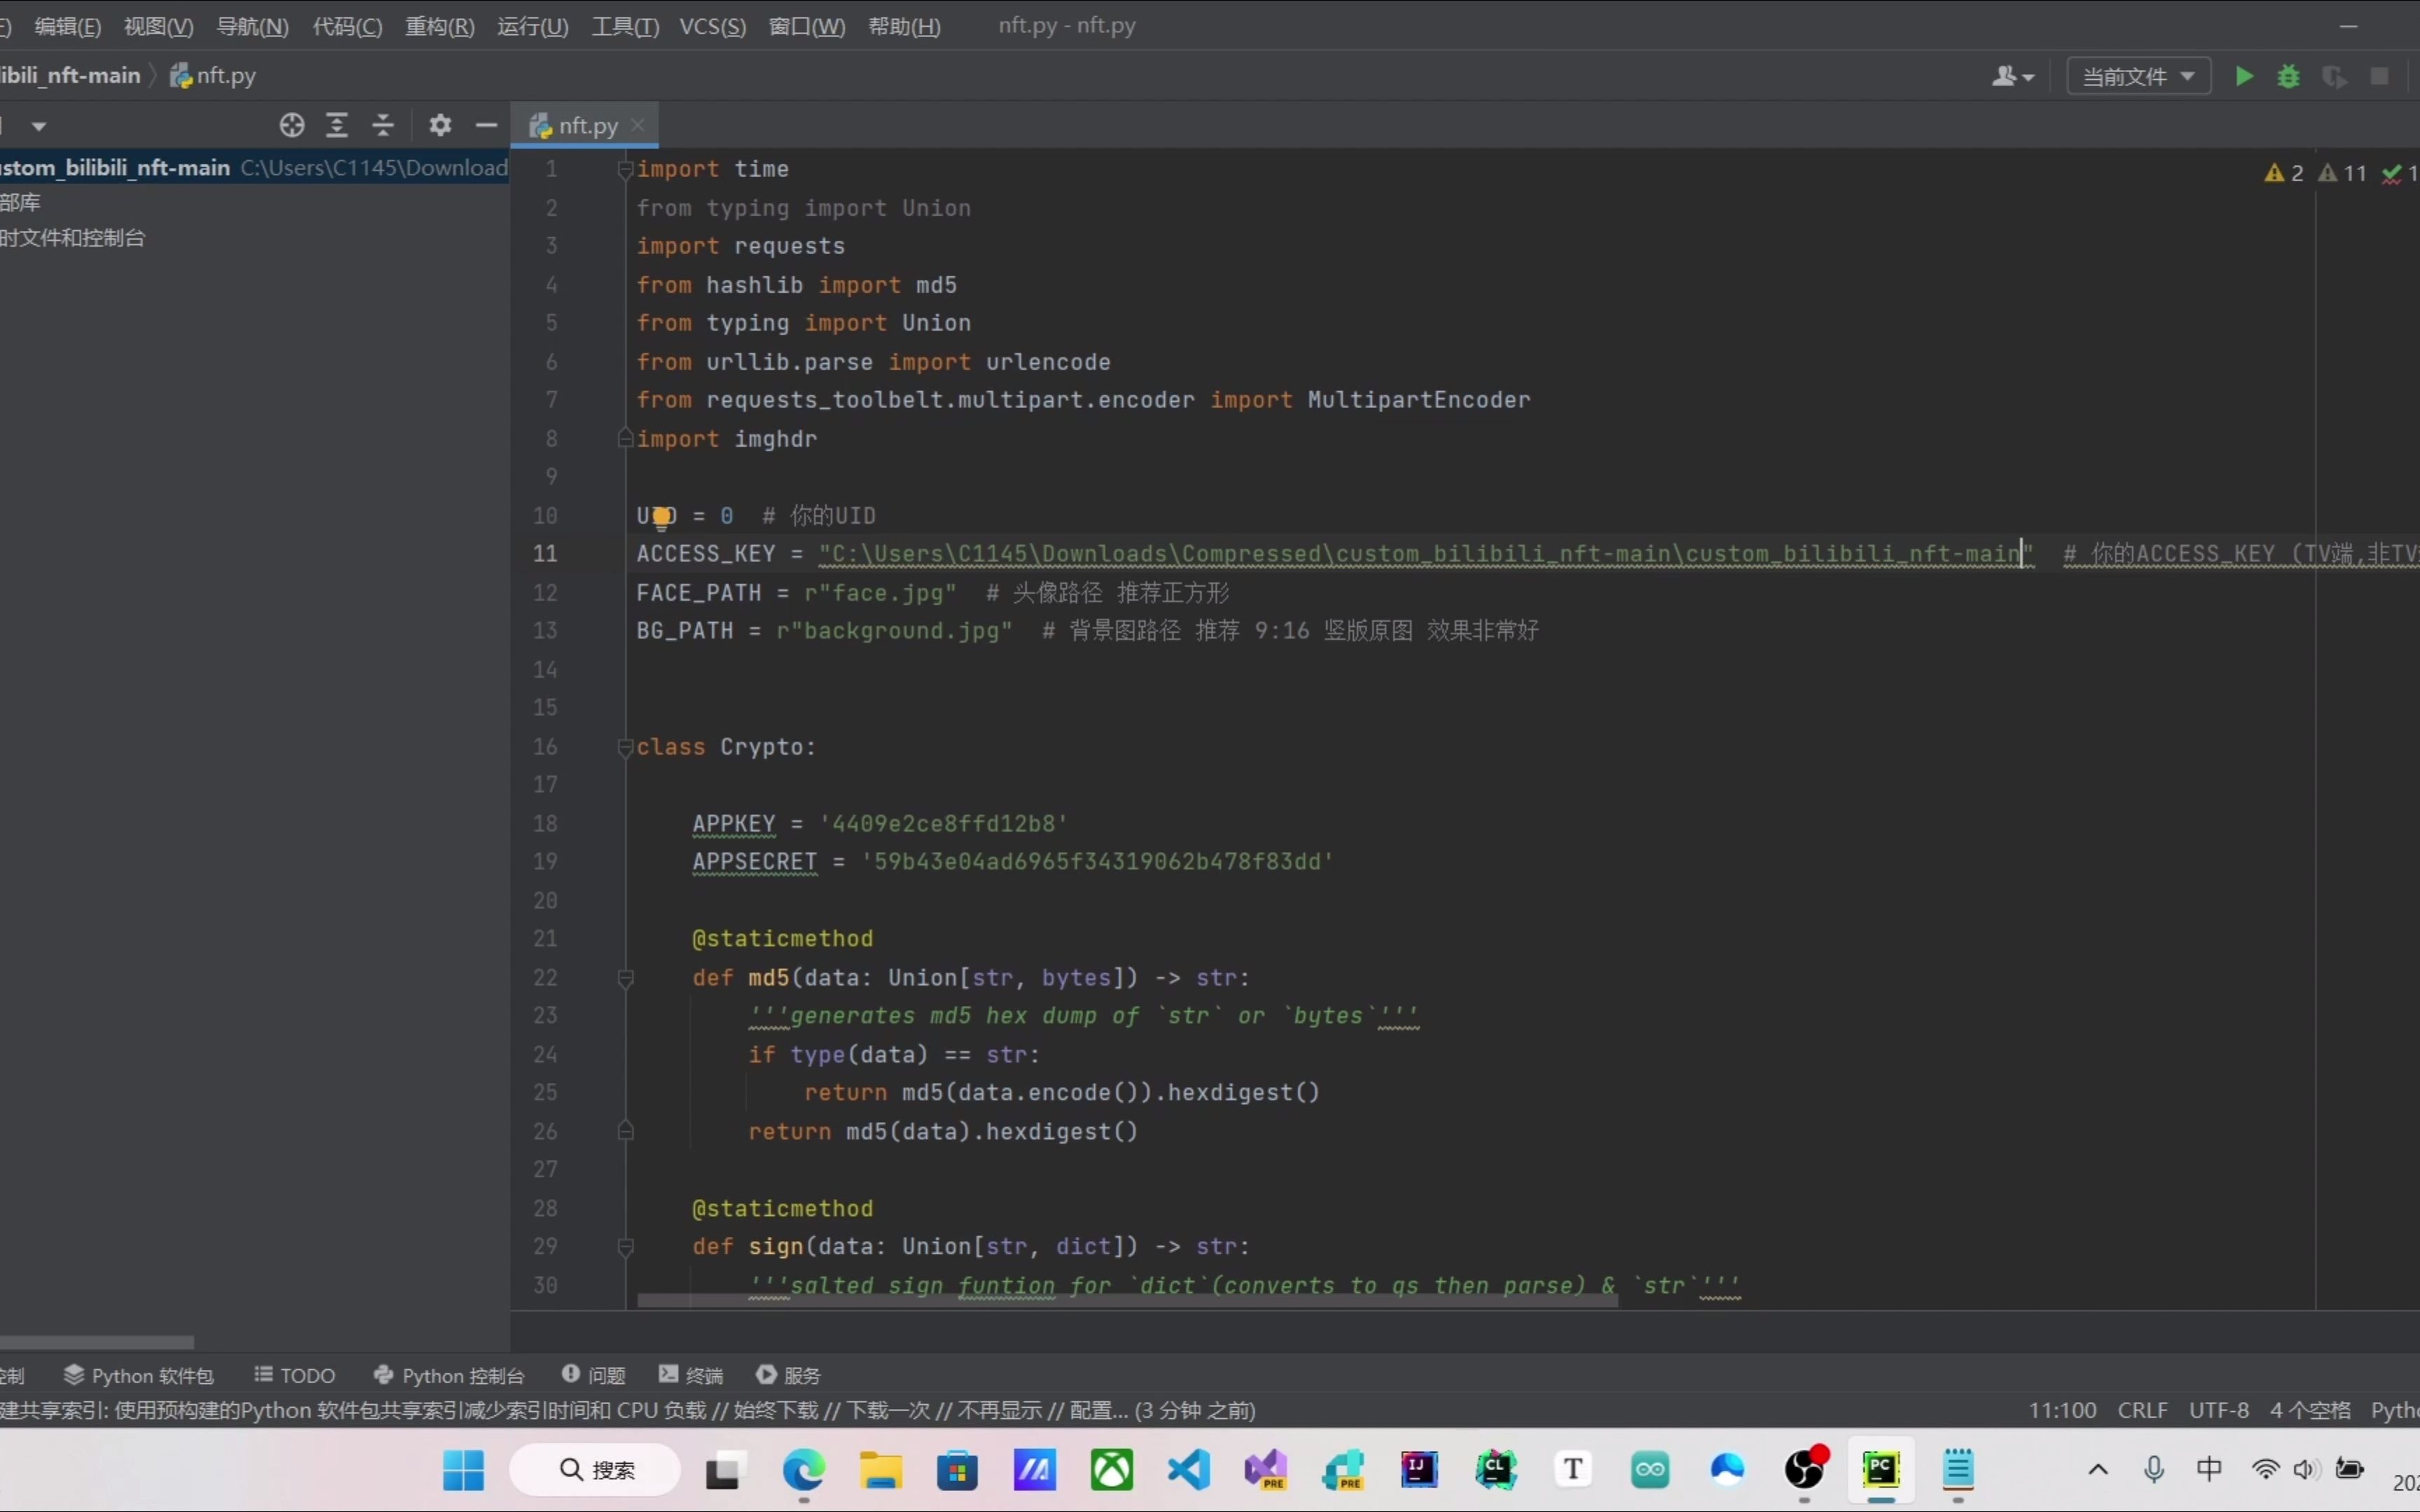Expand all items in project panel
The width and height of the screenshot is (2420, 1512).
click(337, 125)
